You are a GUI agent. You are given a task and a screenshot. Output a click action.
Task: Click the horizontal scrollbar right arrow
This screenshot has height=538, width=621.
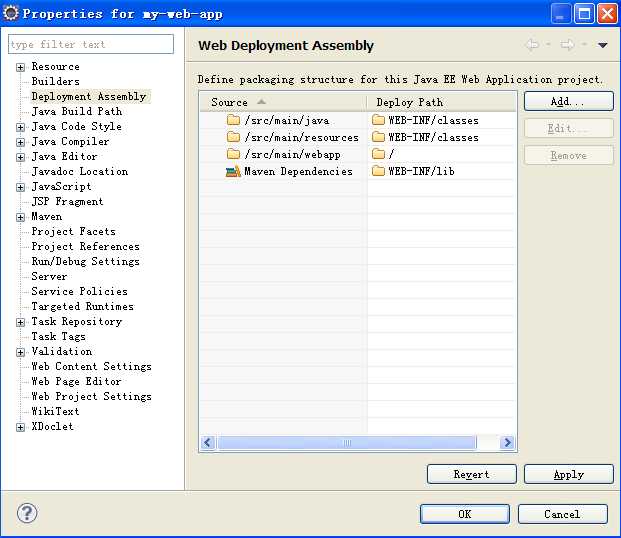click(507, 443)
